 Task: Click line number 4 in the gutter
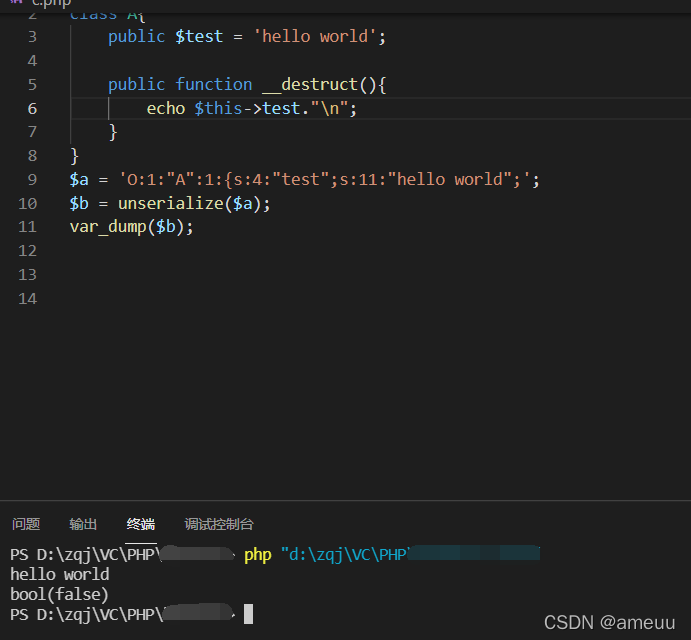click(32, 60)
